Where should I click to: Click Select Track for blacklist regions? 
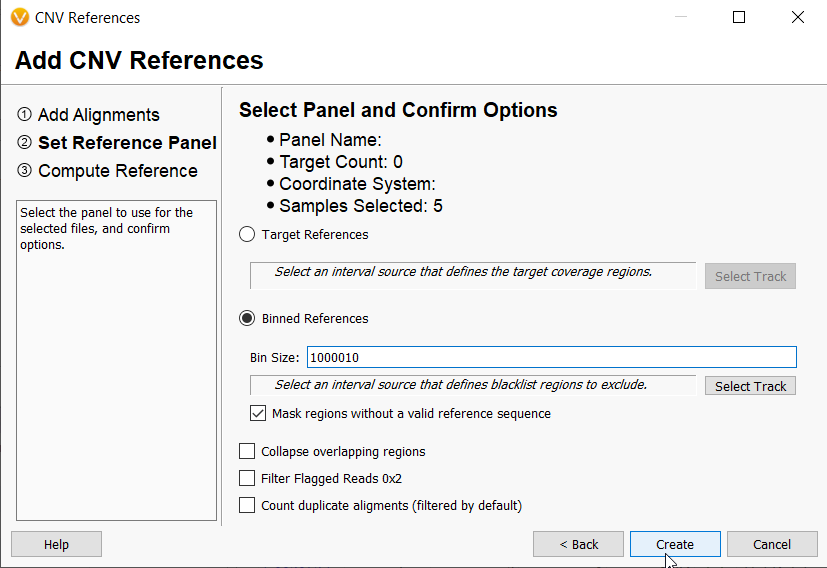pyautogui.click(x=750, y=386)
